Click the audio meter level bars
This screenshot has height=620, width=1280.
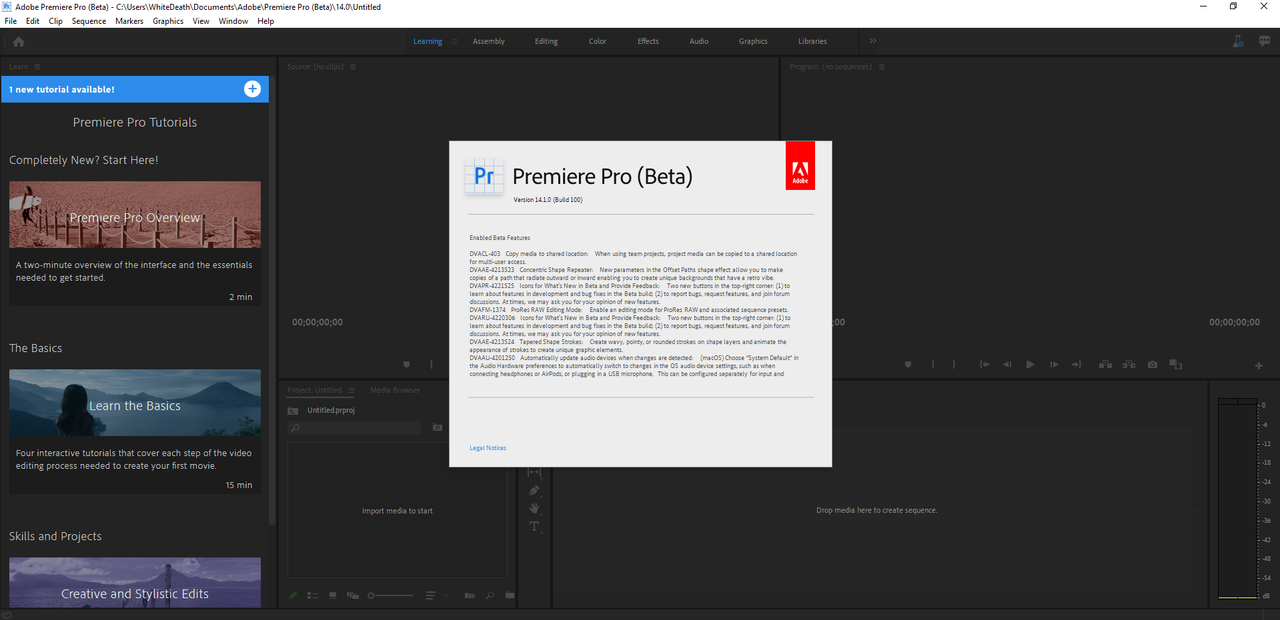(1237, 498)
